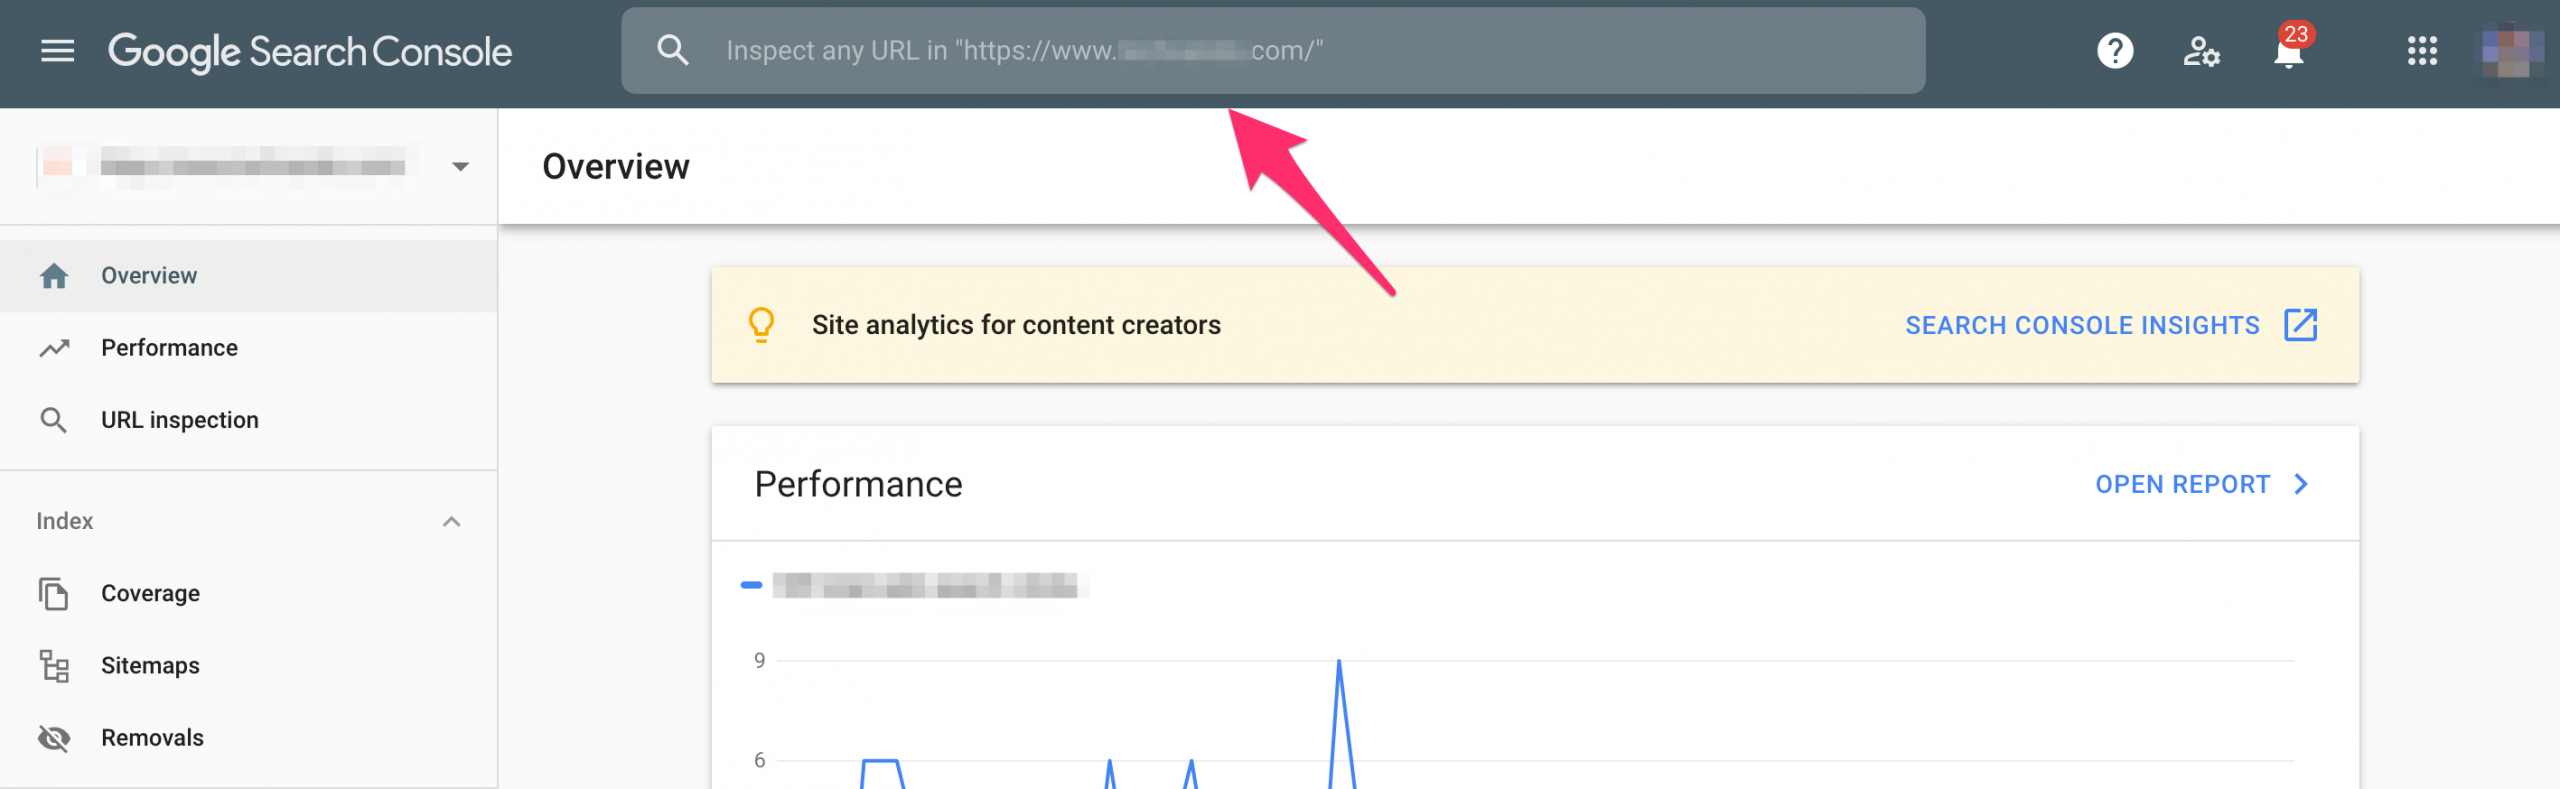
Task: Open the Coverage report
Action: (x=150, y=593)
